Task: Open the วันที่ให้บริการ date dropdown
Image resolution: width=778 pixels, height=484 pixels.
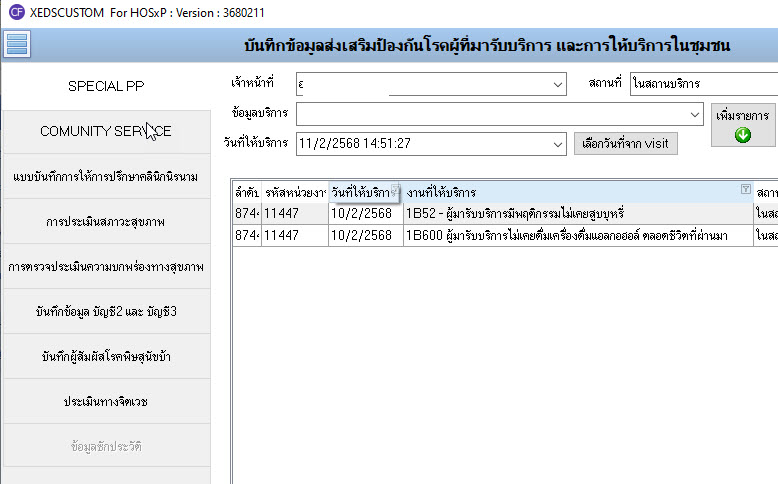Action: point(558,144)
